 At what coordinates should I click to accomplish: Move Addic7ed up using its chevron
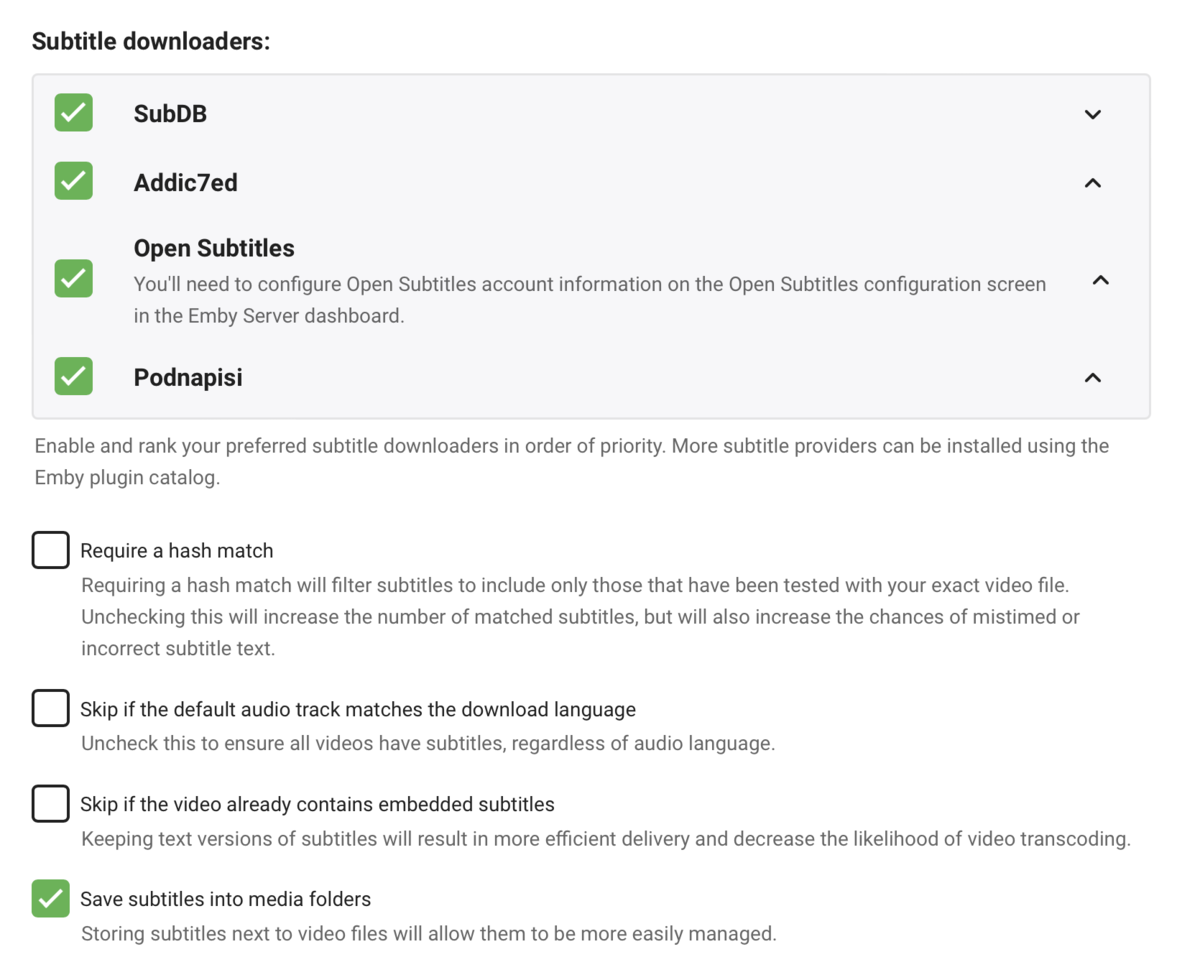[x=1092, y=183]
